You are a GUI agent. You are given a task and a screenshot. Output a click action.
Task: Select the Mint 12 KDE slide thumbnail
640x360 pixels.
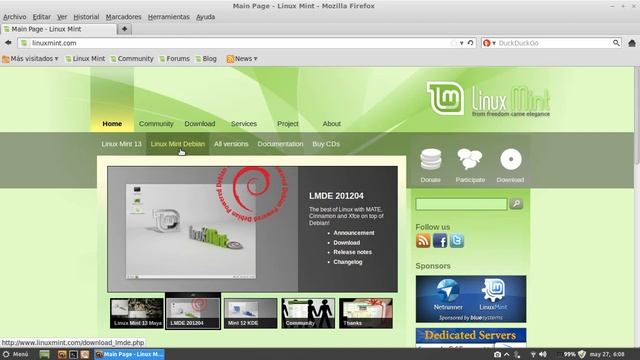pyautogui.click(x=250, y=313)
